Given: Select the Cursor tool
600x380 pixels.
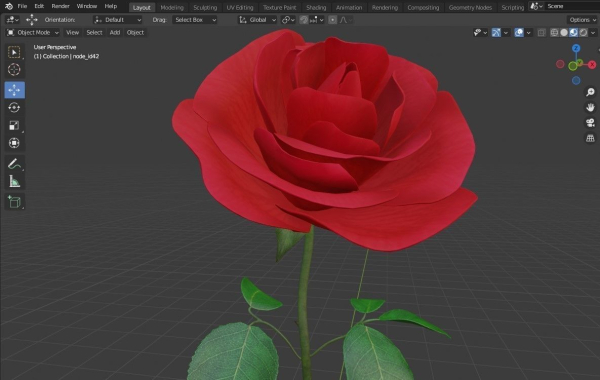Looking at the screenshot, I should pyautogui.click(x=15, y=70).
